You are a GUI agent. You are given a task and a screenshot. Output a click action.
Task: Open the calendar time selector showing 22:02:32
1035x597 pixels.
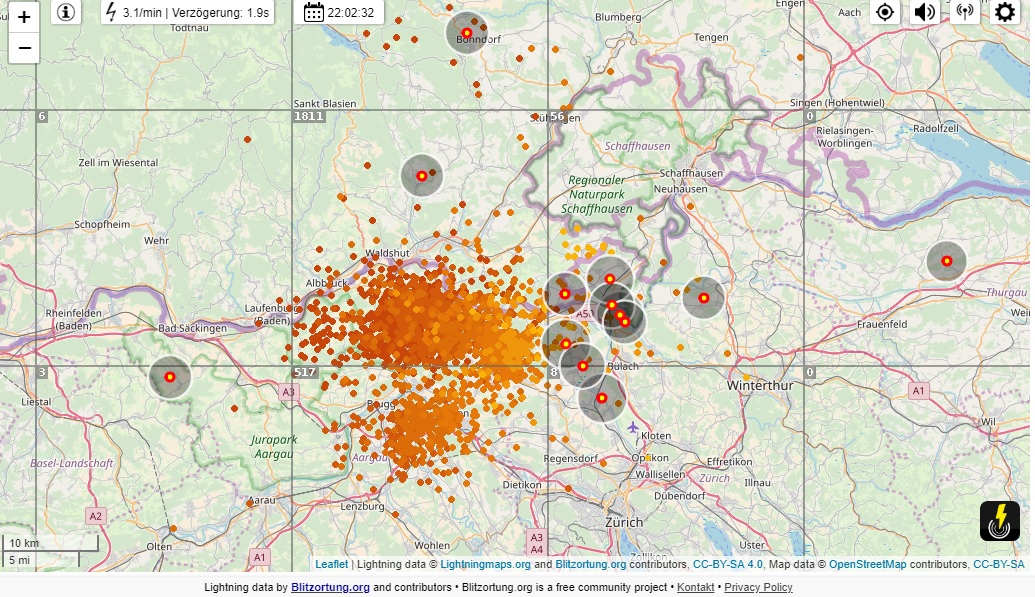click(341, 12)
